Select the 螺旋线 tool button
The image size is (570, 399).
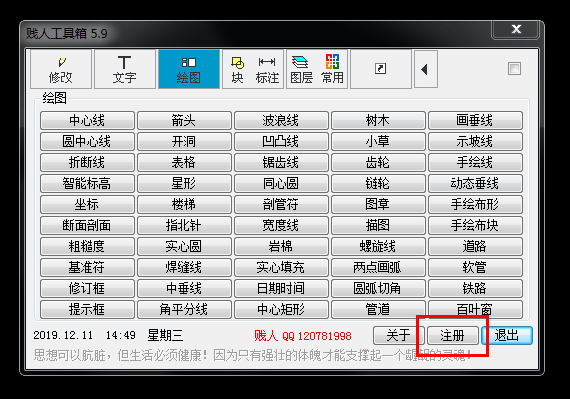[x=378, y=246]
